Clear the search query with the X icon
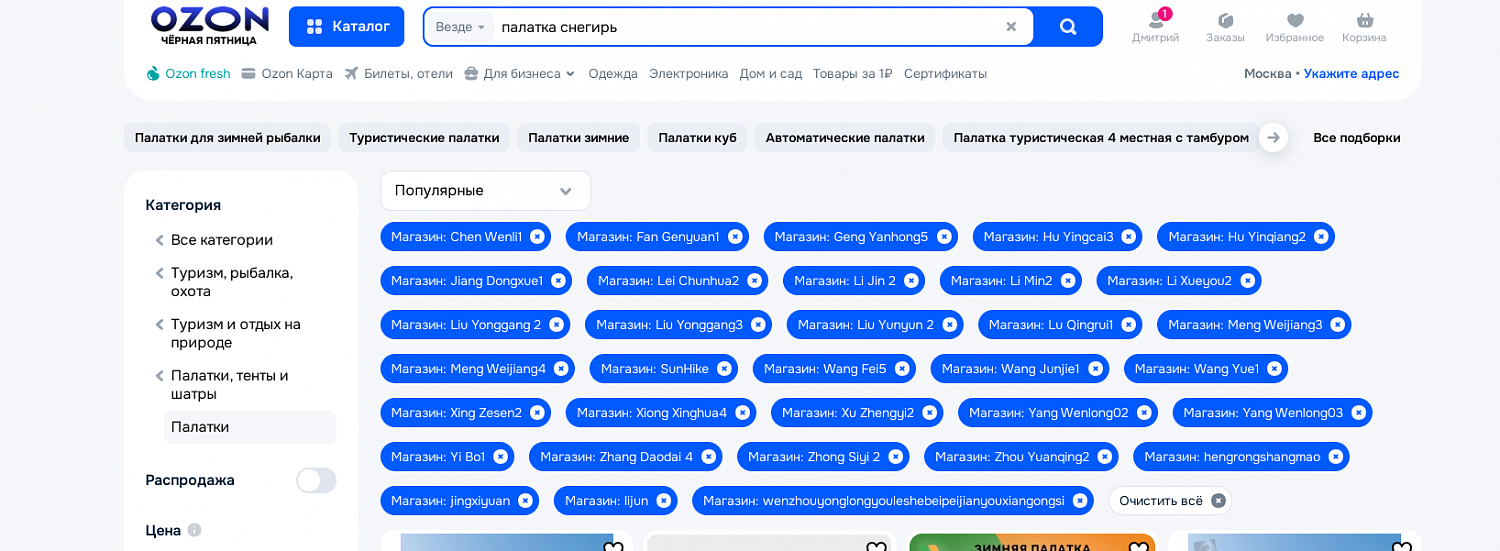The height and width of the screenshot is (551, 1500). tap(1011, 27)
